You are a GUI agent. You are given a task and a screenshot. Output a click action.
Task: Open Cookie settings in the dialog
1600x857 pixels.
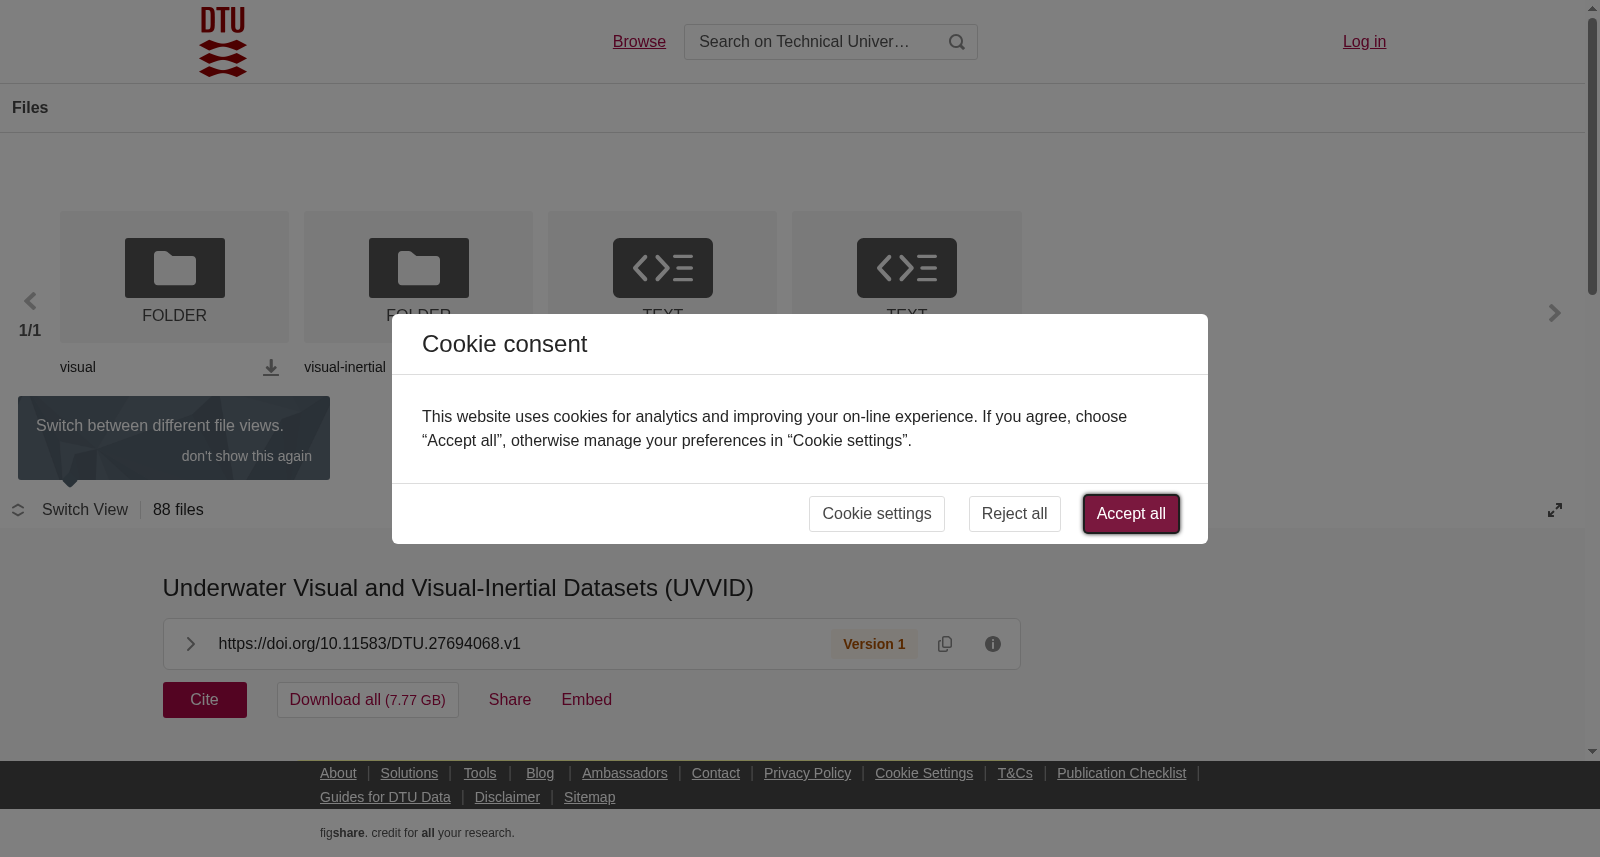(x=877, y=514)
